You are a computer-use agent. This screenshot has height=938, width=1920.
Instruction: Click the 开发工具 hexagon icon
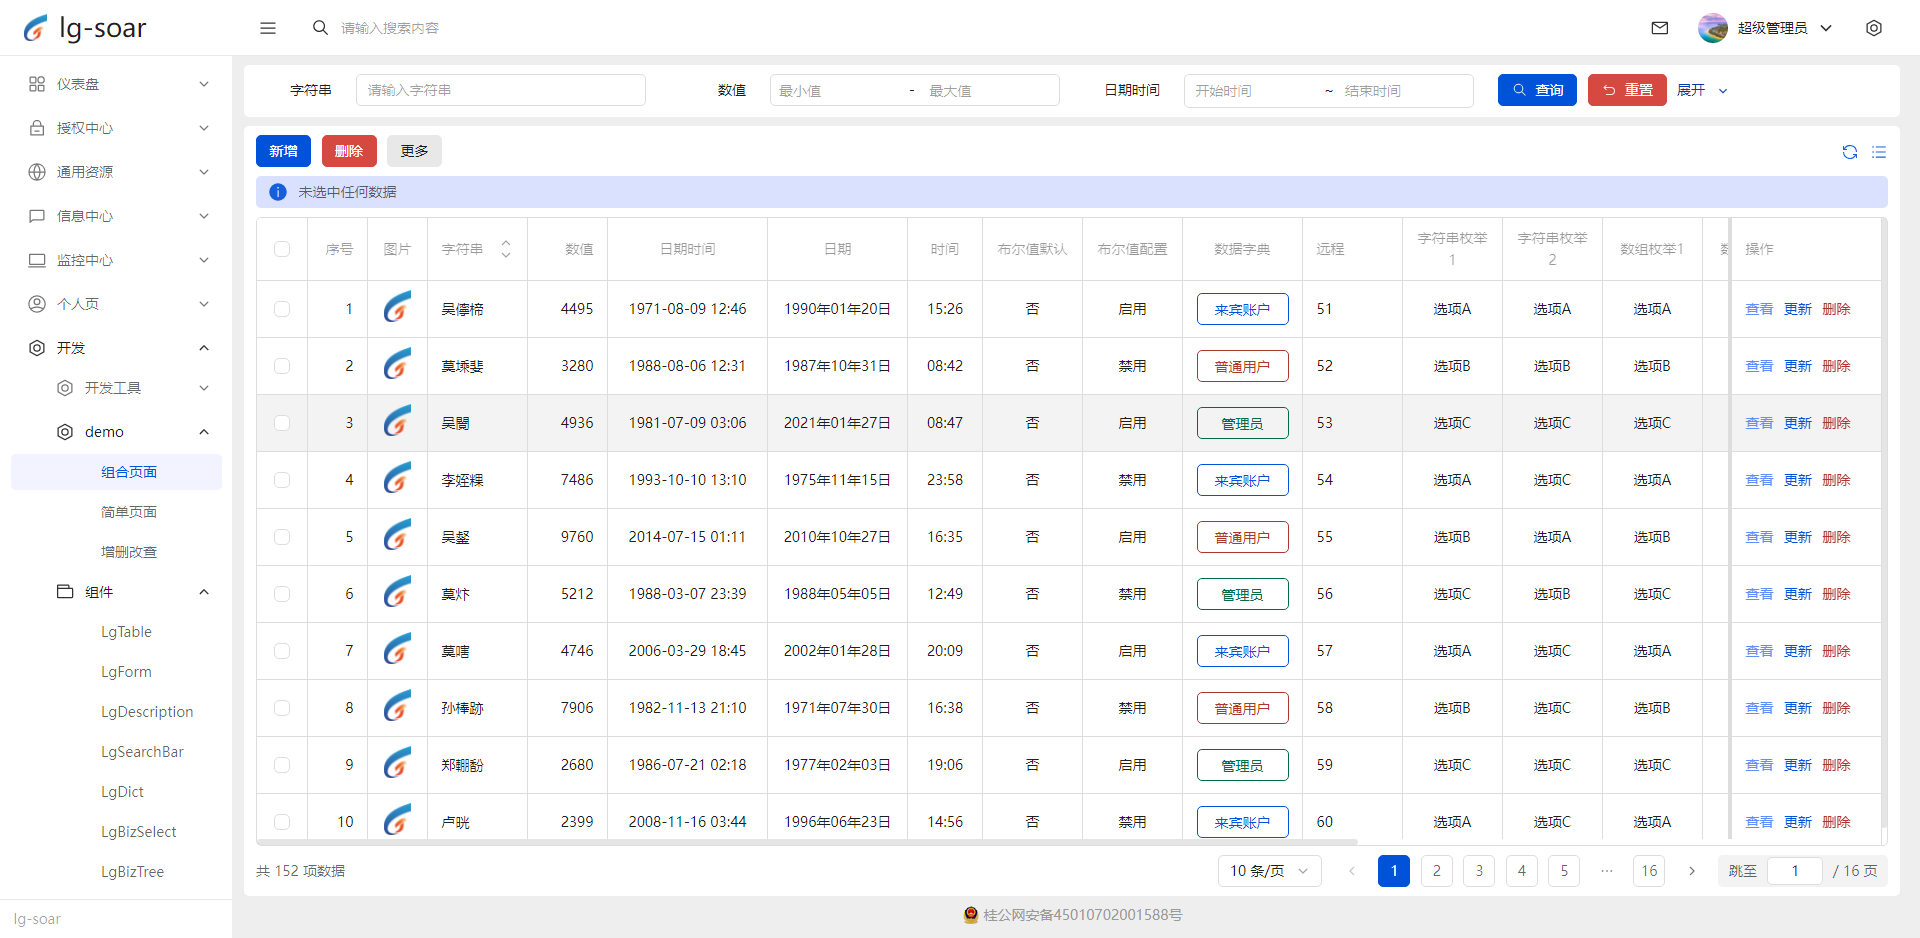(x=65, y=388)
